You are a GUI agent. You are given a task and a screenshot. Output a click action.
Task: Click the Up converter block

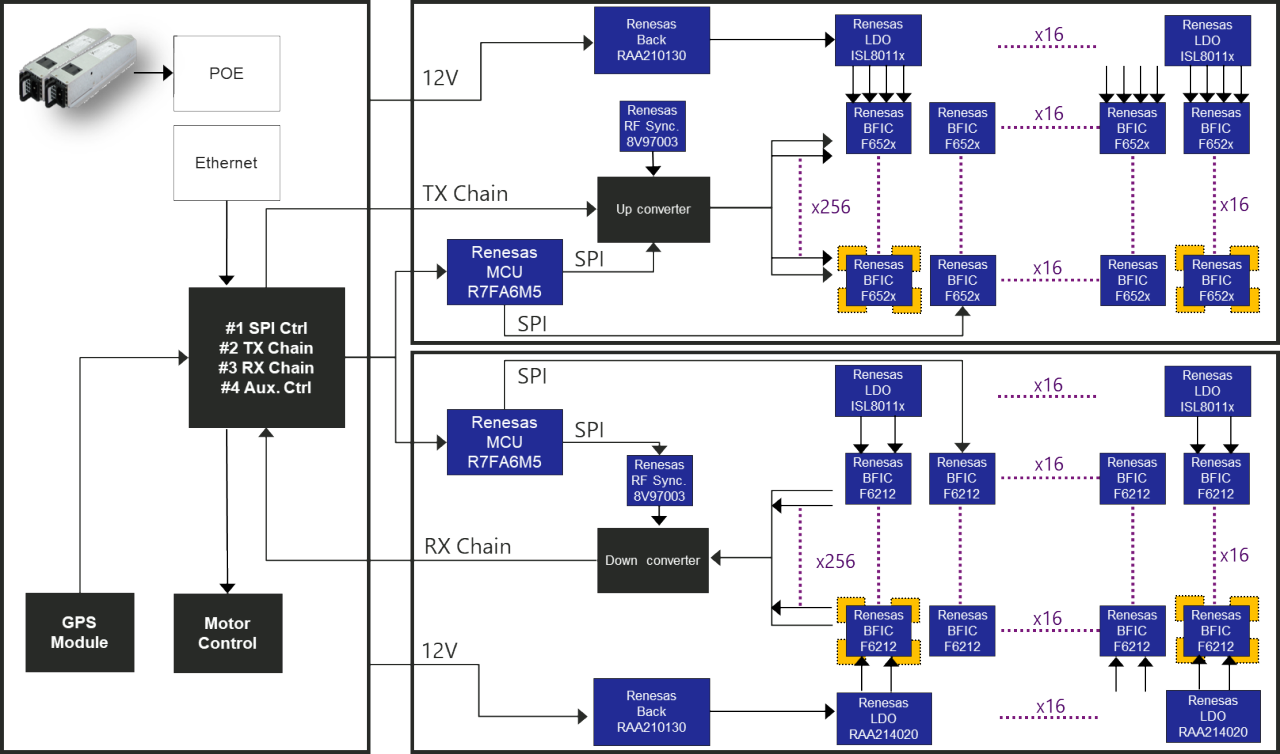click(653, 209)
